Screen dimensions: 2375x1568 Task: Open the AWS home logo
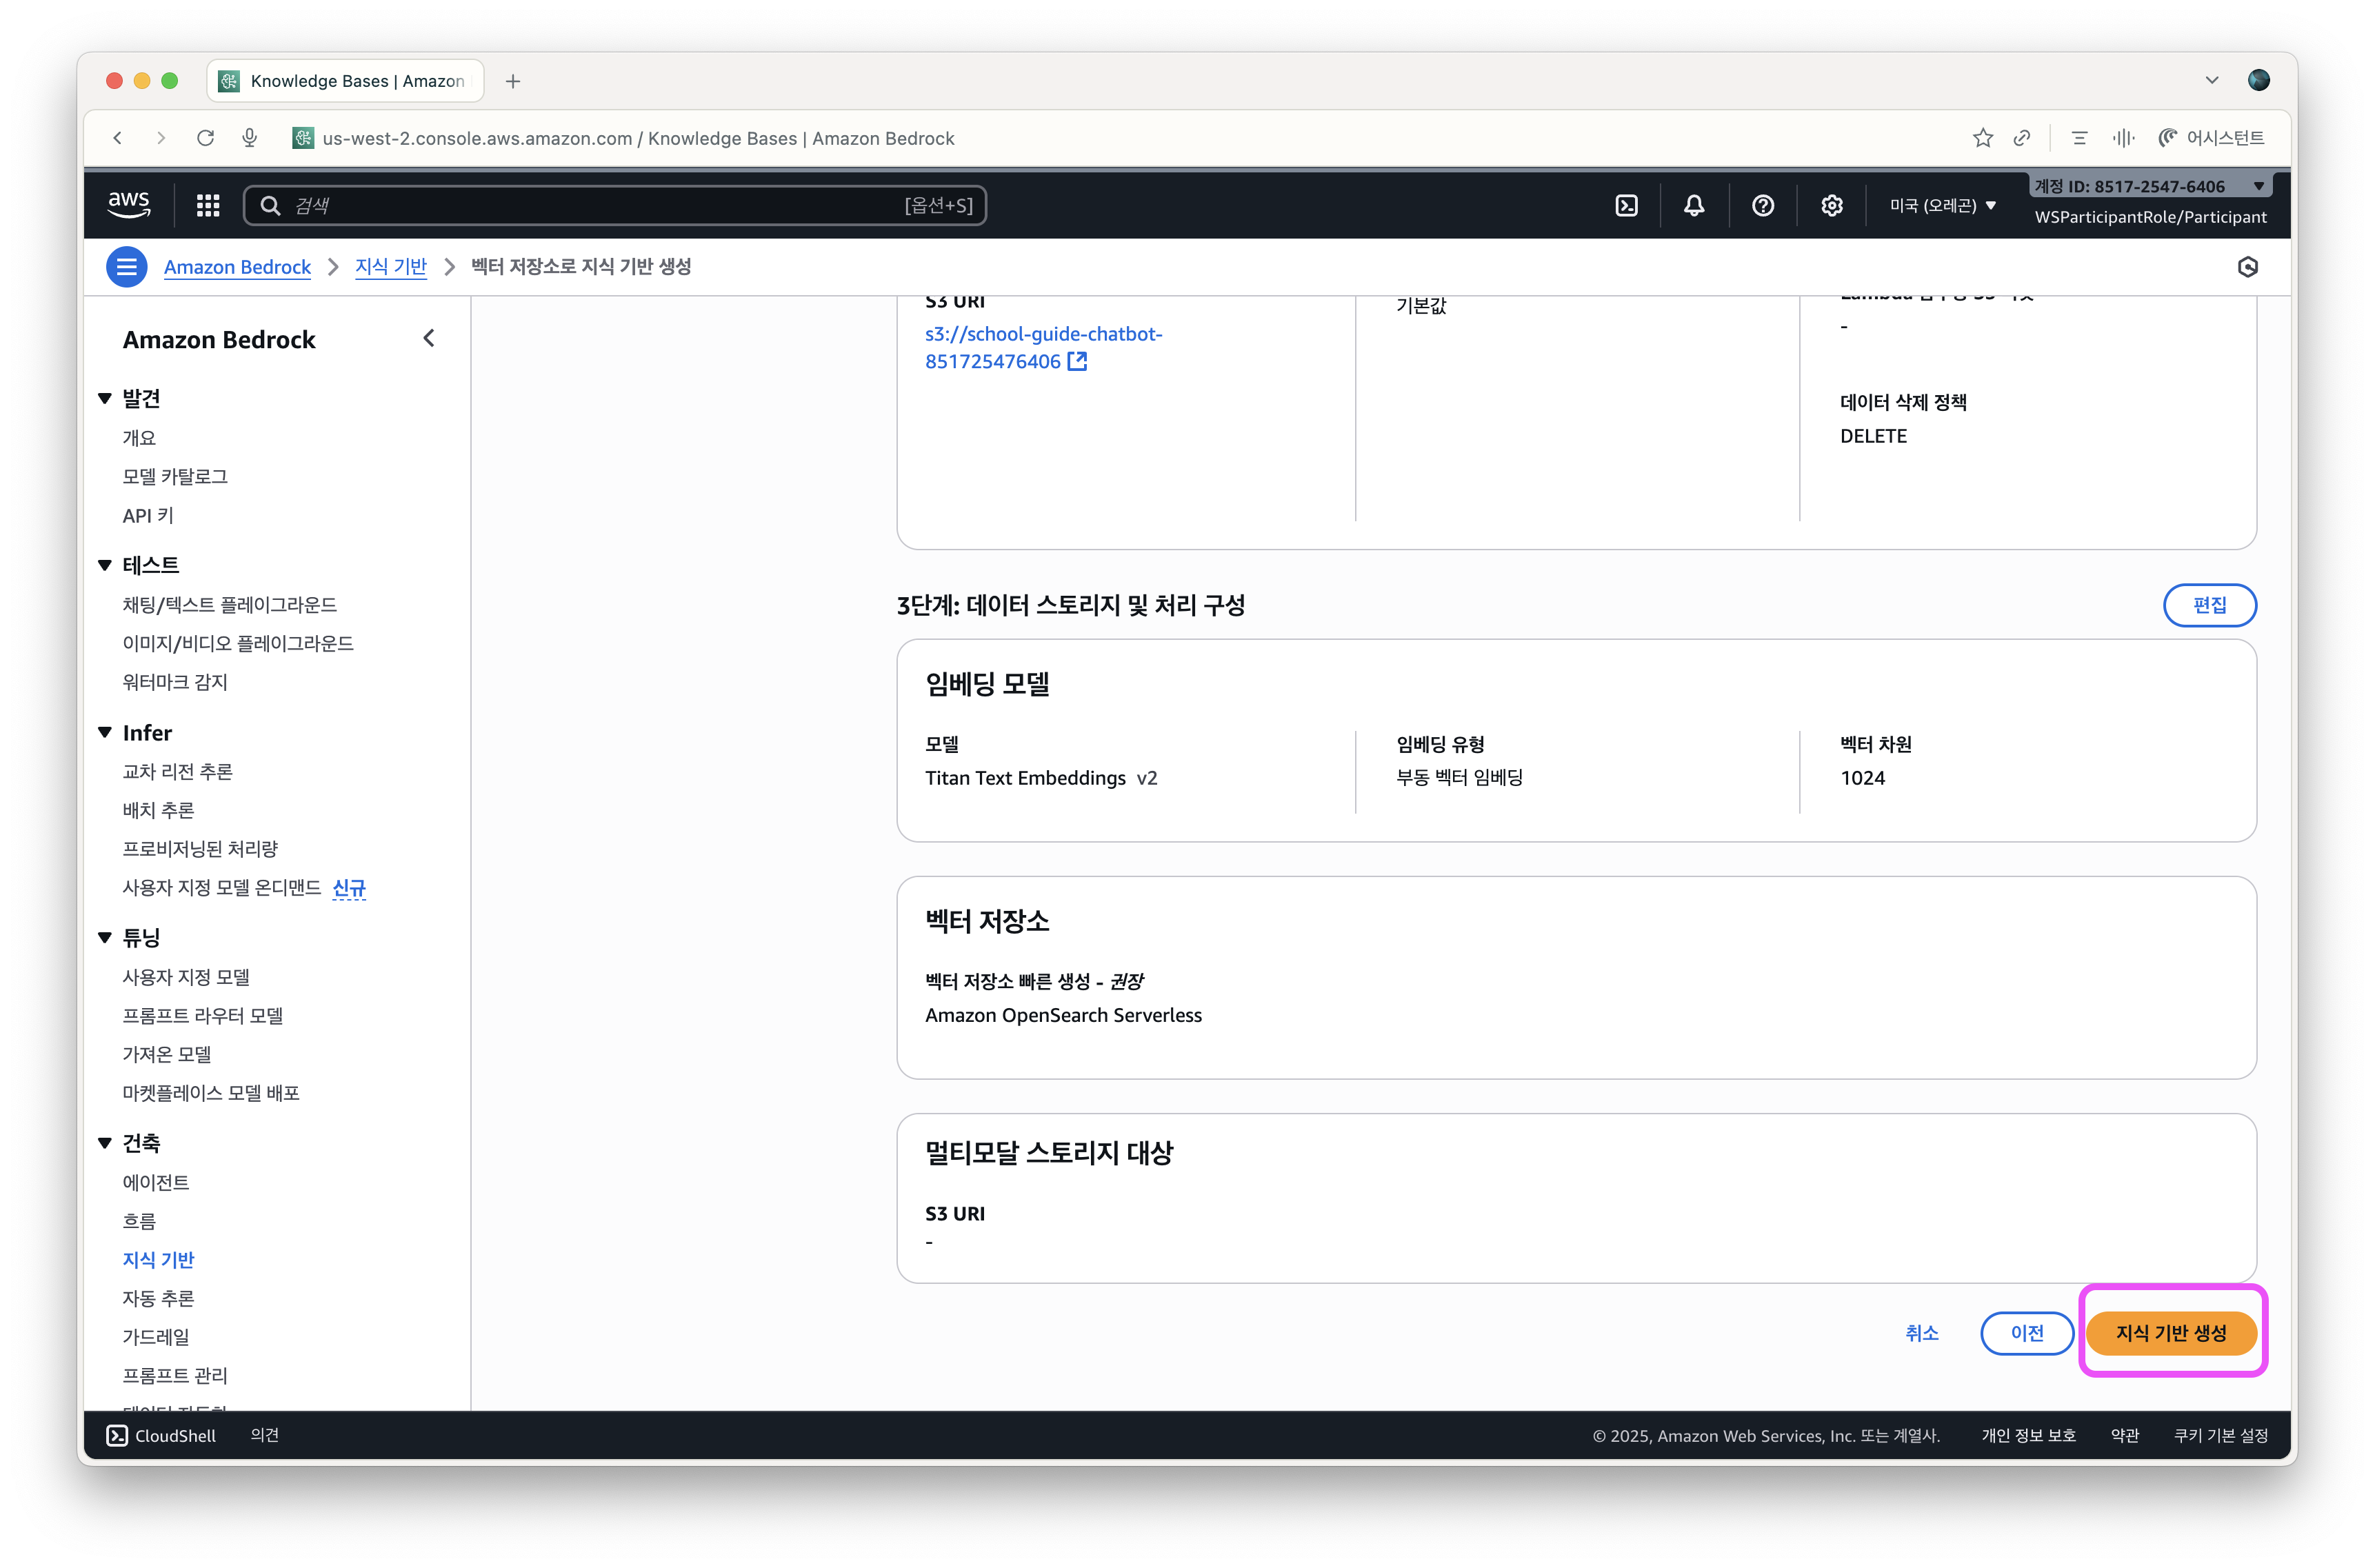coord(129,205)
